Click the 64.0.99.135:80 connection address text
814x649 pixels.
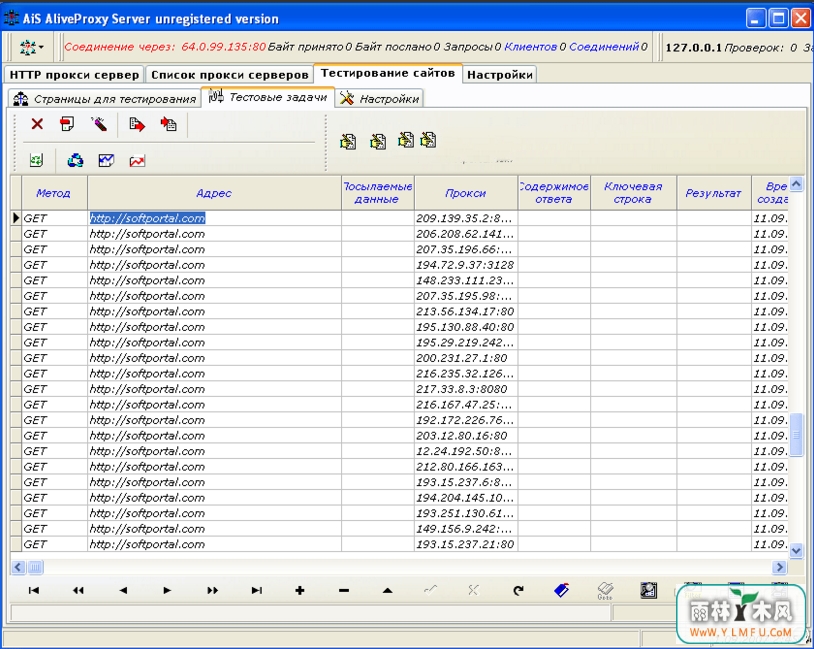pos(223,47)
